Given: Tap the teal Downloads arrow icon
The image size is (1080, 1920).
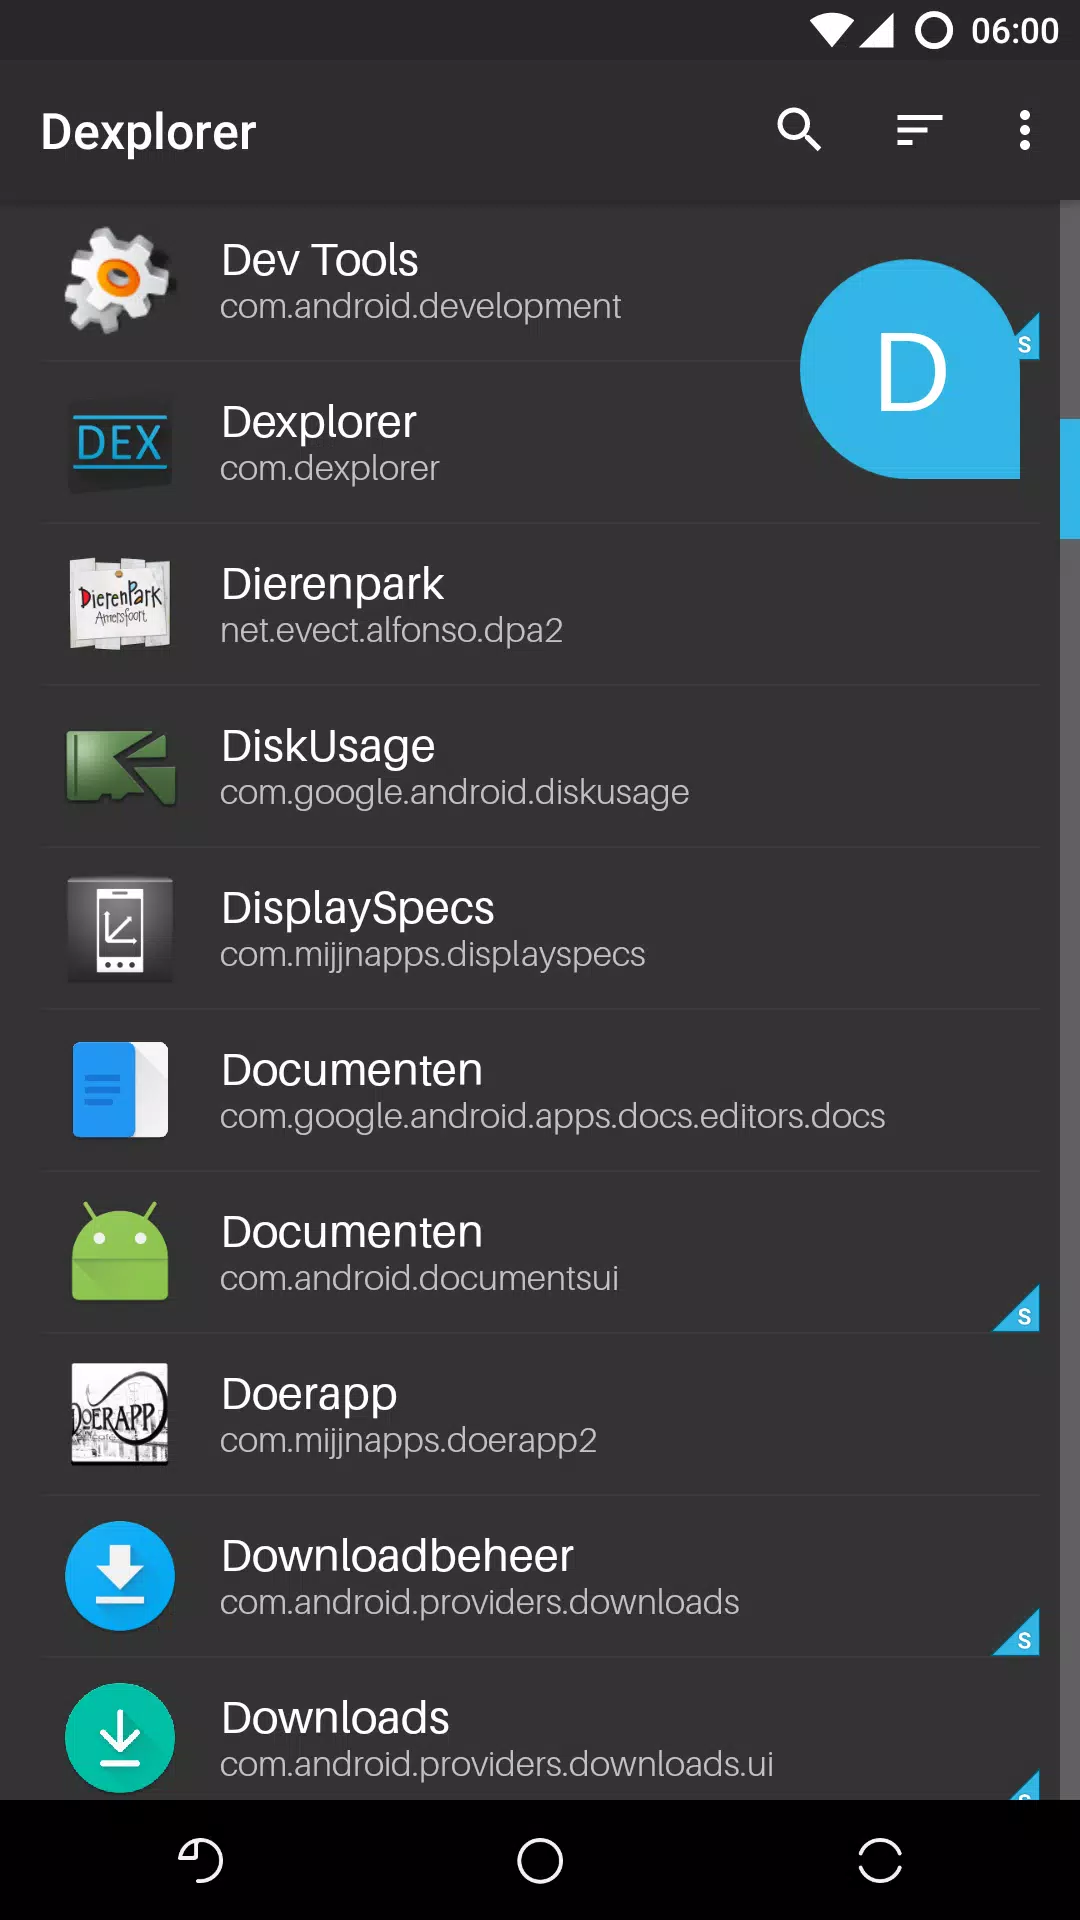Looking at the screenshot, I should [120, 1738].
